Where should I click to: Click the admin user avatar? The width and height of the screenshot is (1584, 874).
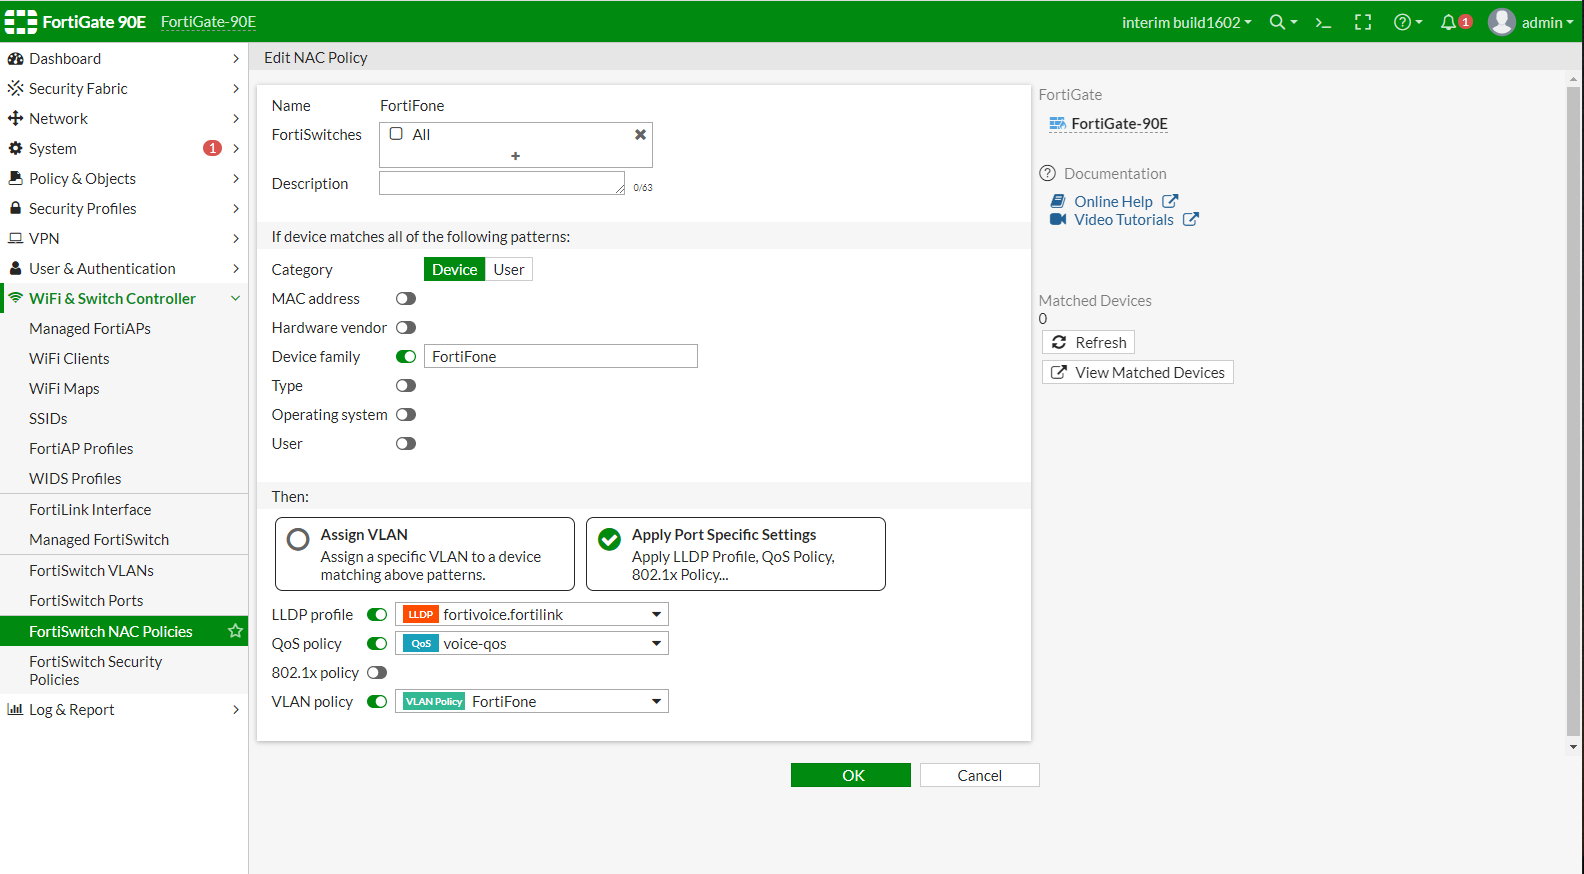coord(1502,22)
